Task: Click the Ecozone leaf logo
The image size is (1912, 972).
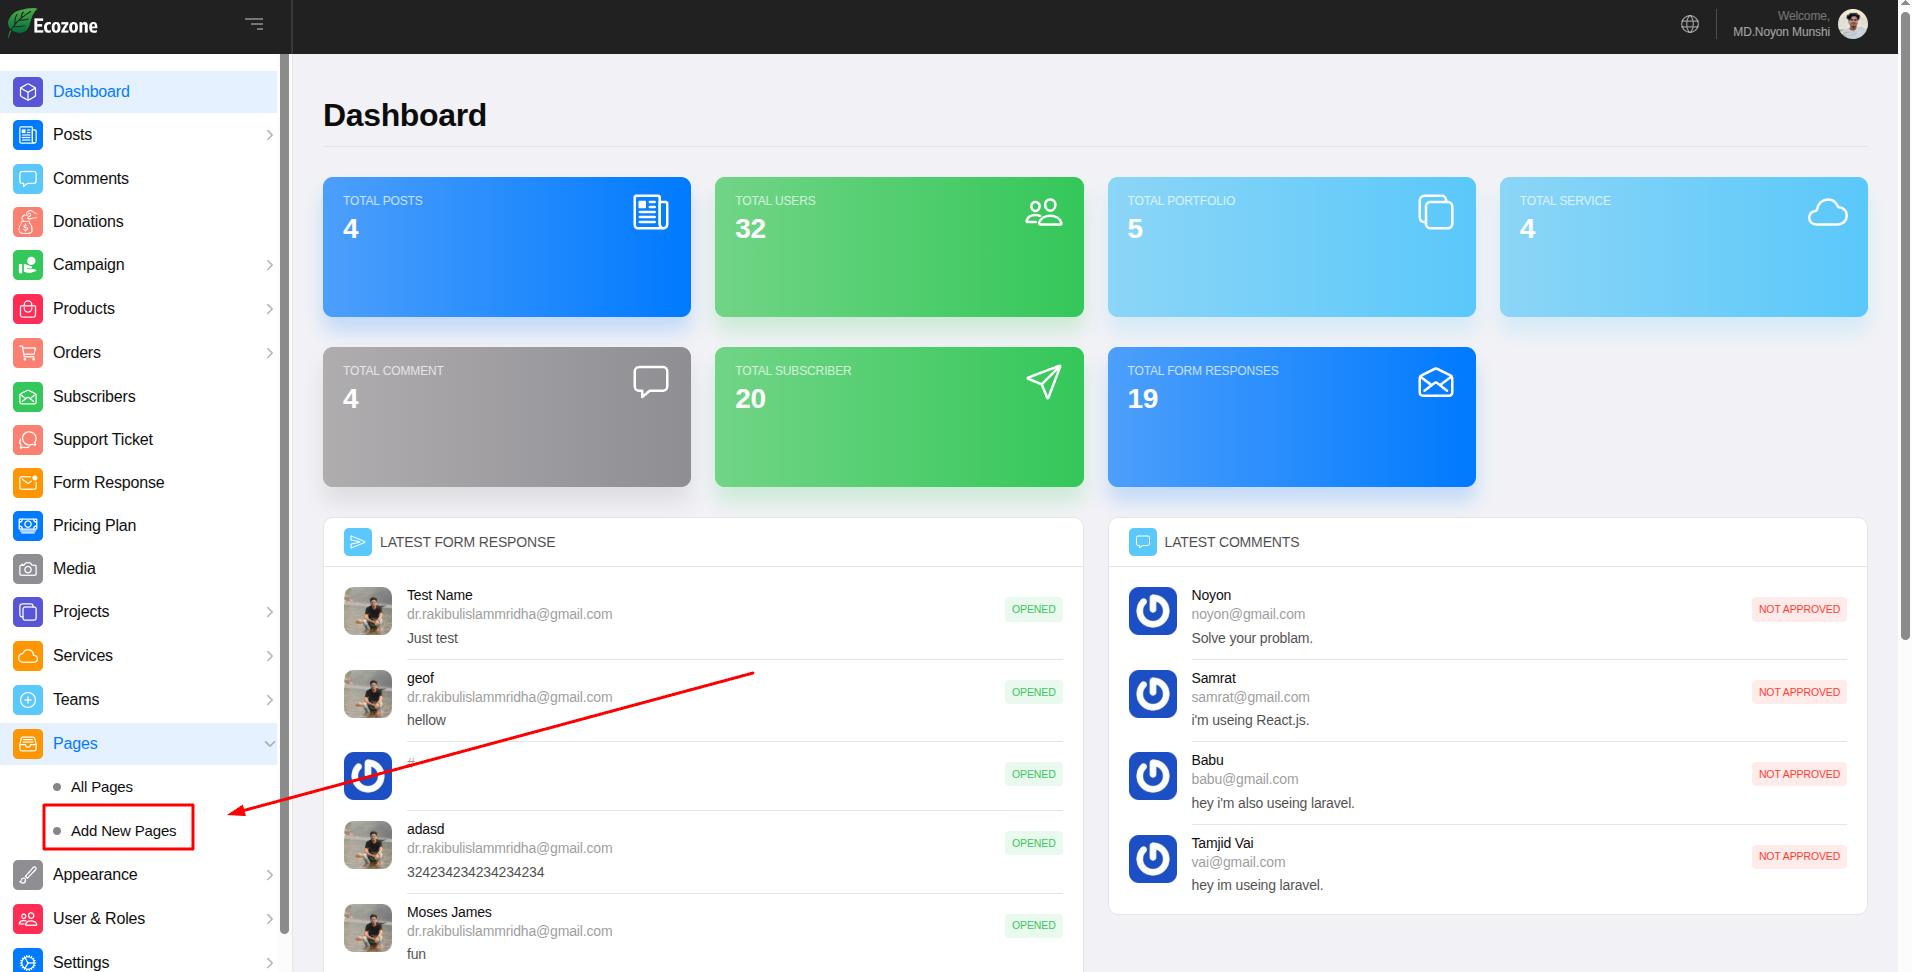Action: coord(54,24)
